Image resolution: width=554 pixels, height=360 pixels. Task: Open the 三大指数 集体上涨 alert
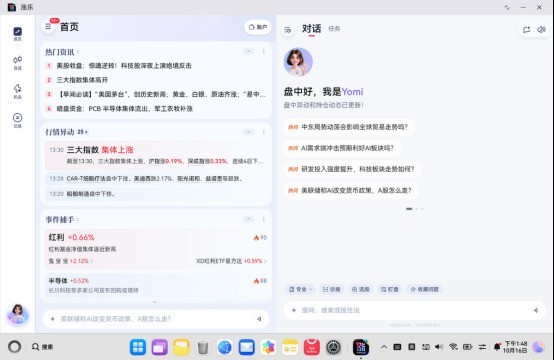click(156, 155)
